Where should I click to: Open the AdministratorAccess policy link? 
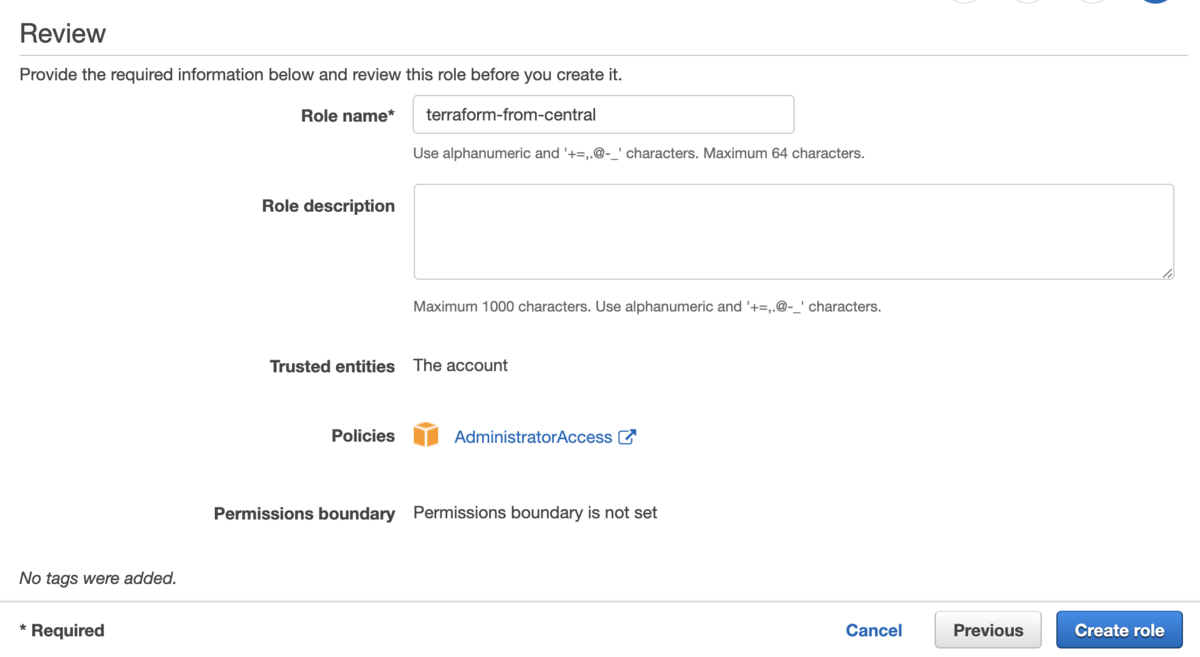point(533,437)
